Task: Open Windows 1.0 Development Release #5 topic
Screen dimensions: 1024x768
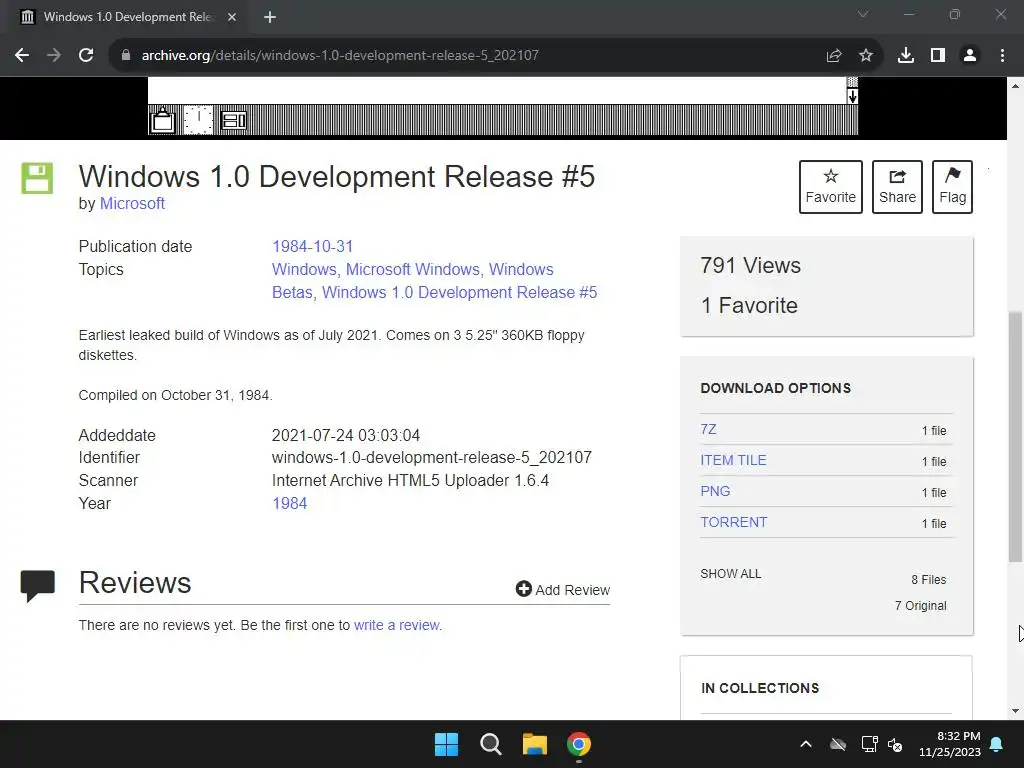Action: (460, 293)
